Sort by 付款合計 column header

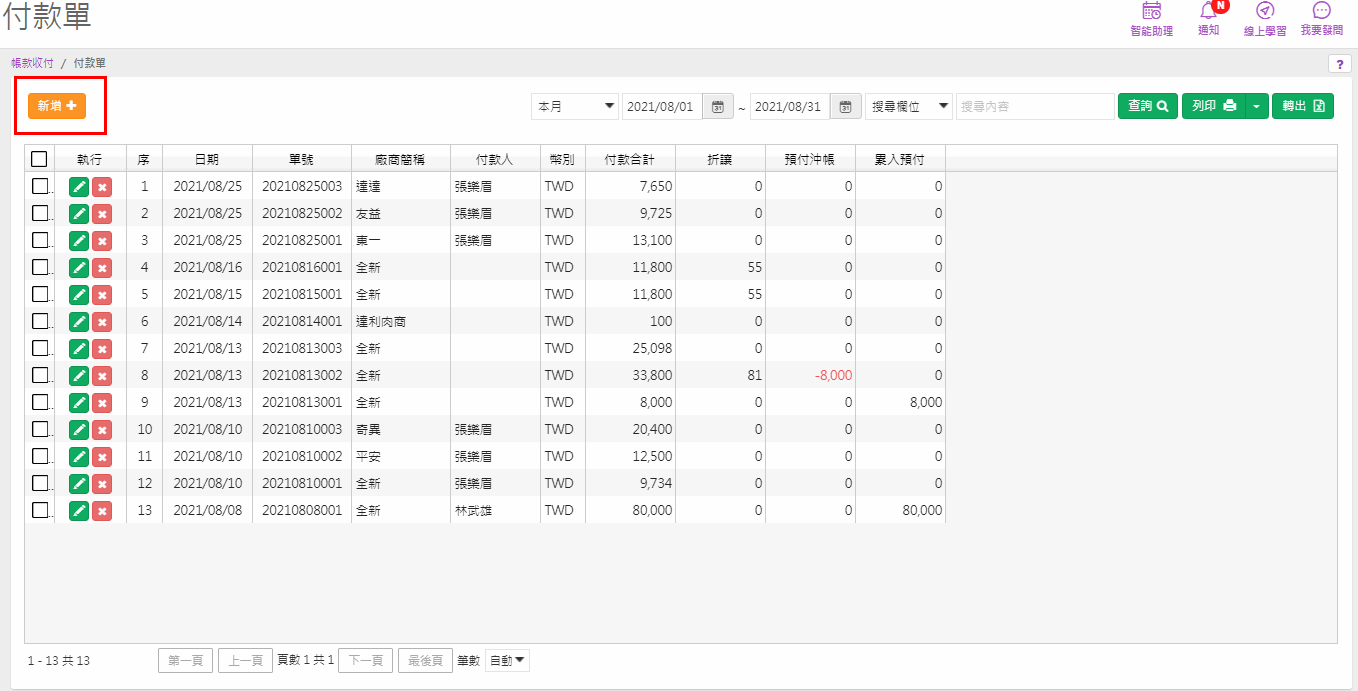(x=630, y=159)
